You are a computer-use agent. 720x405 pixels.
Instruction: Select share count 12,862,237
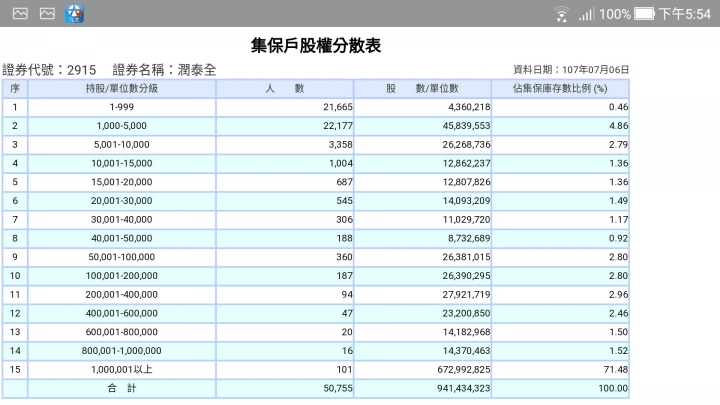(x=466, y=163)
